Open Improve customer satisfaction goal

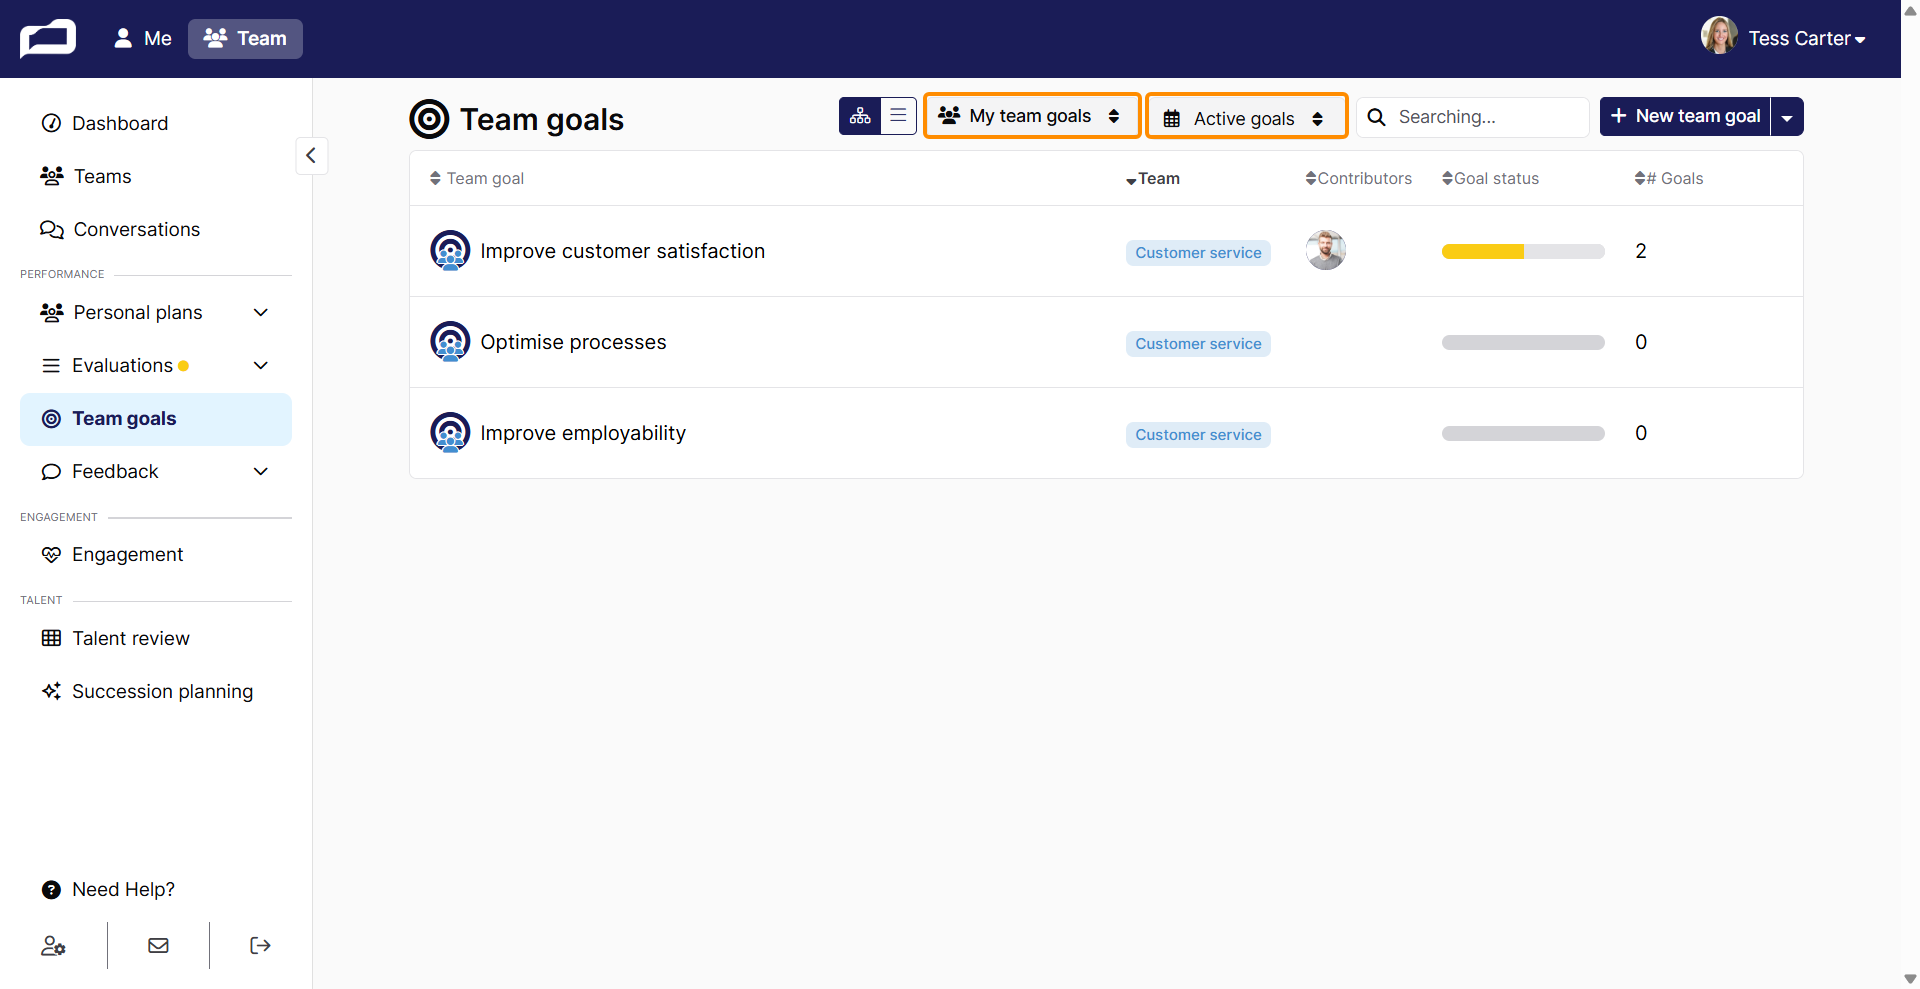(622, 251)
